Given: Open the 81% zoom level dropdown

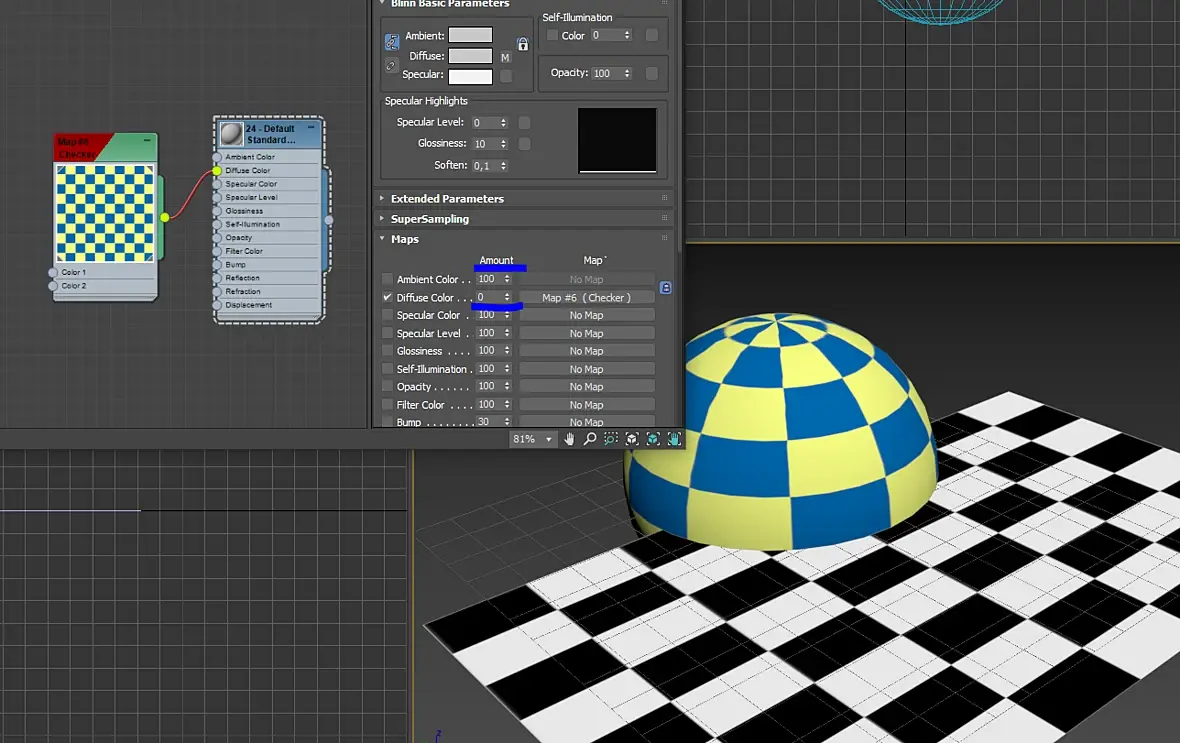Looking at the screenshot, I should click(x=548, y=440).
